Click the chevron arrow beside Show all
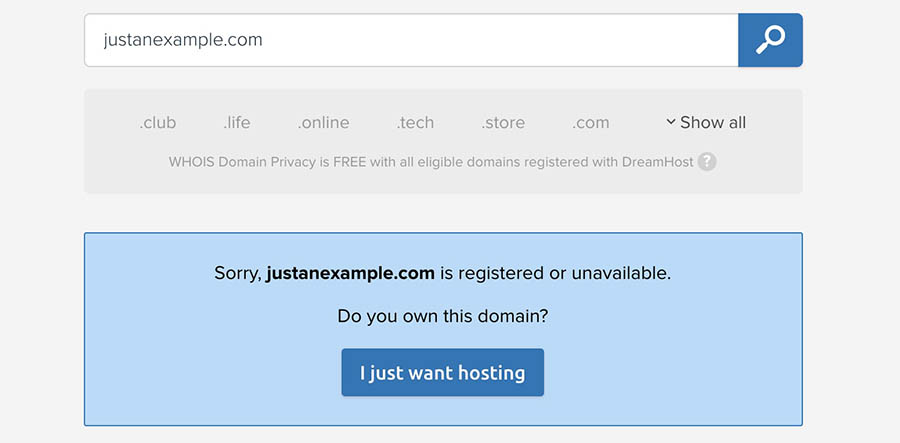This screenshot has width=900, height=443. [671, 123]
